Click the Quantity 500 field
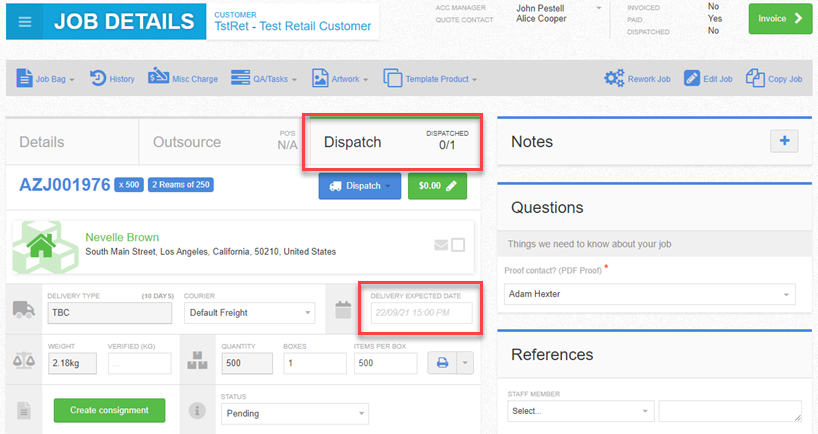 point(247,363)
